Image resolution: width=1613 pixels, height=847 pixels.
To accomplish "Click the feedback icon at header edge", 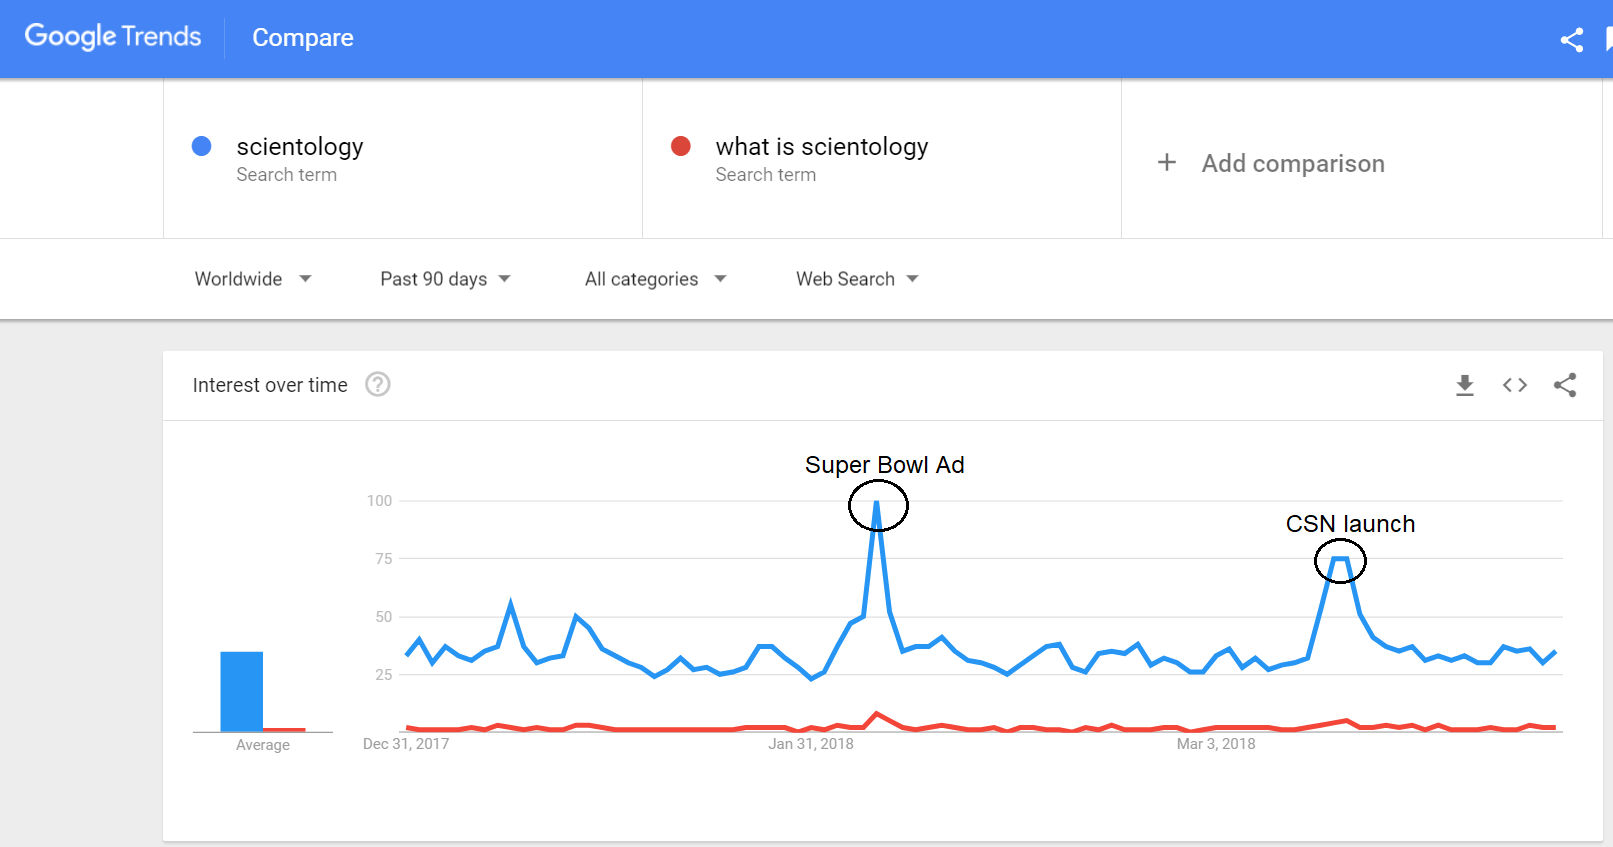I will click(x=1608, y=39).
